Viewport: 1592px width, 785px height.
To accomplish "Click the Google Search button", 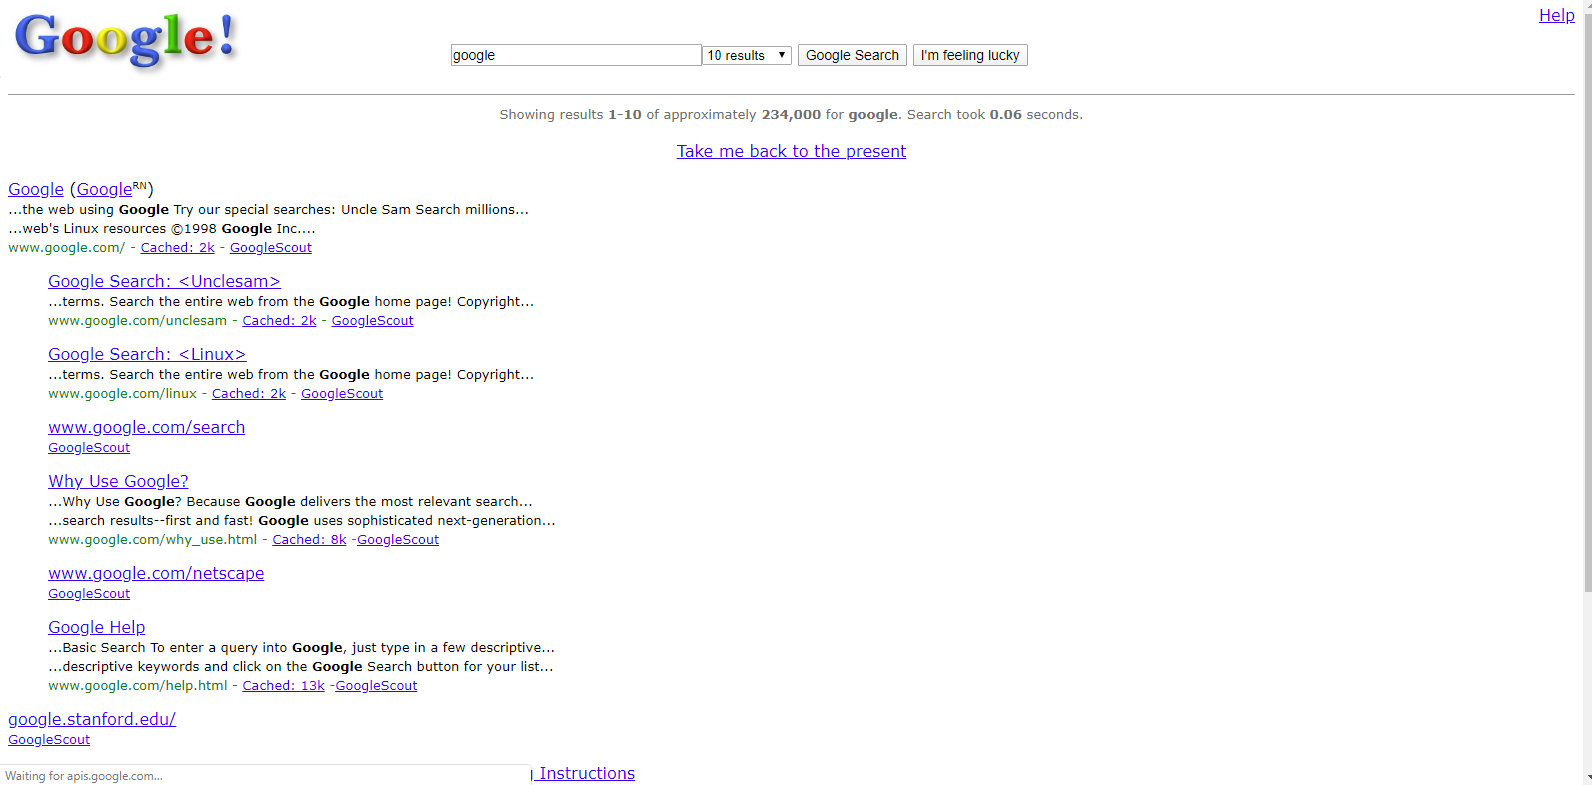I will (852, 55).
